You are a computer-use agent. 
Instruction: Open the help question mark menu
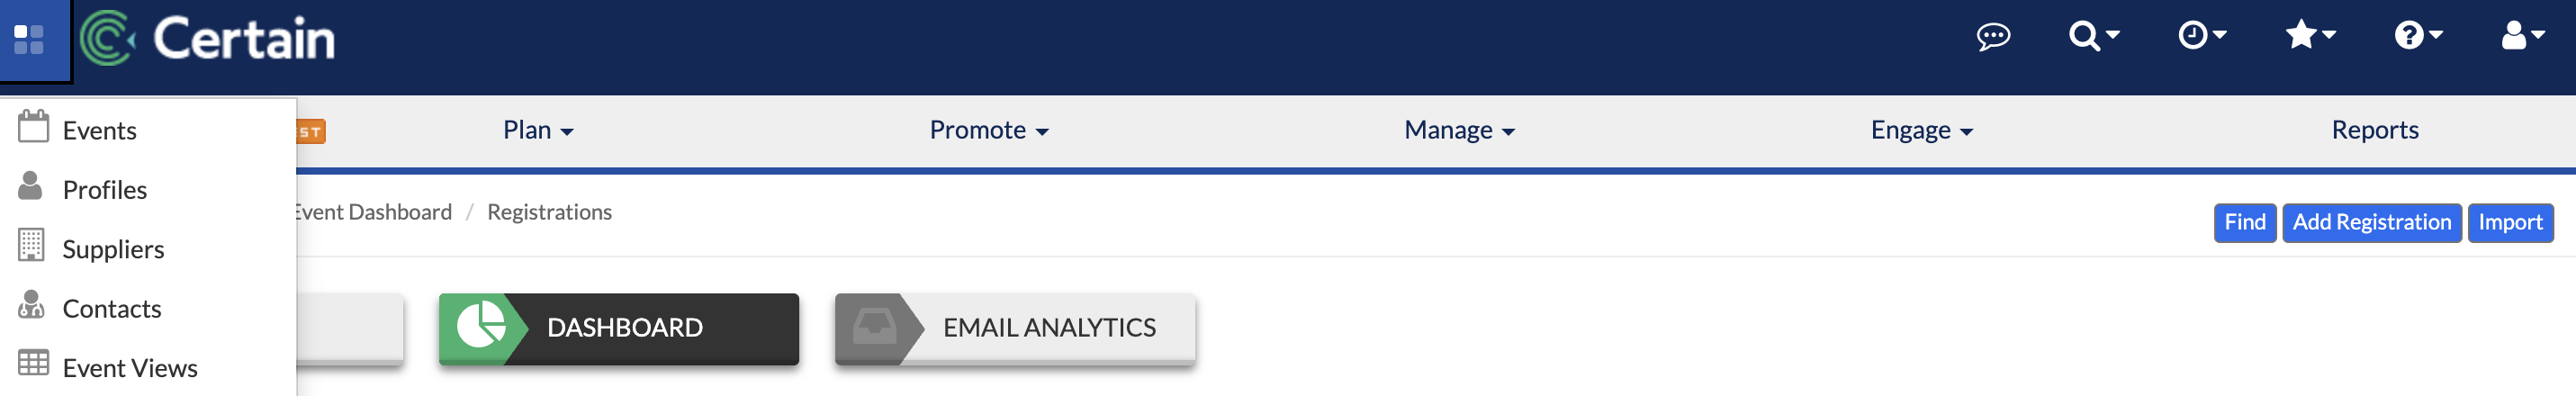pyautogui.click(x=2418, y=36)
